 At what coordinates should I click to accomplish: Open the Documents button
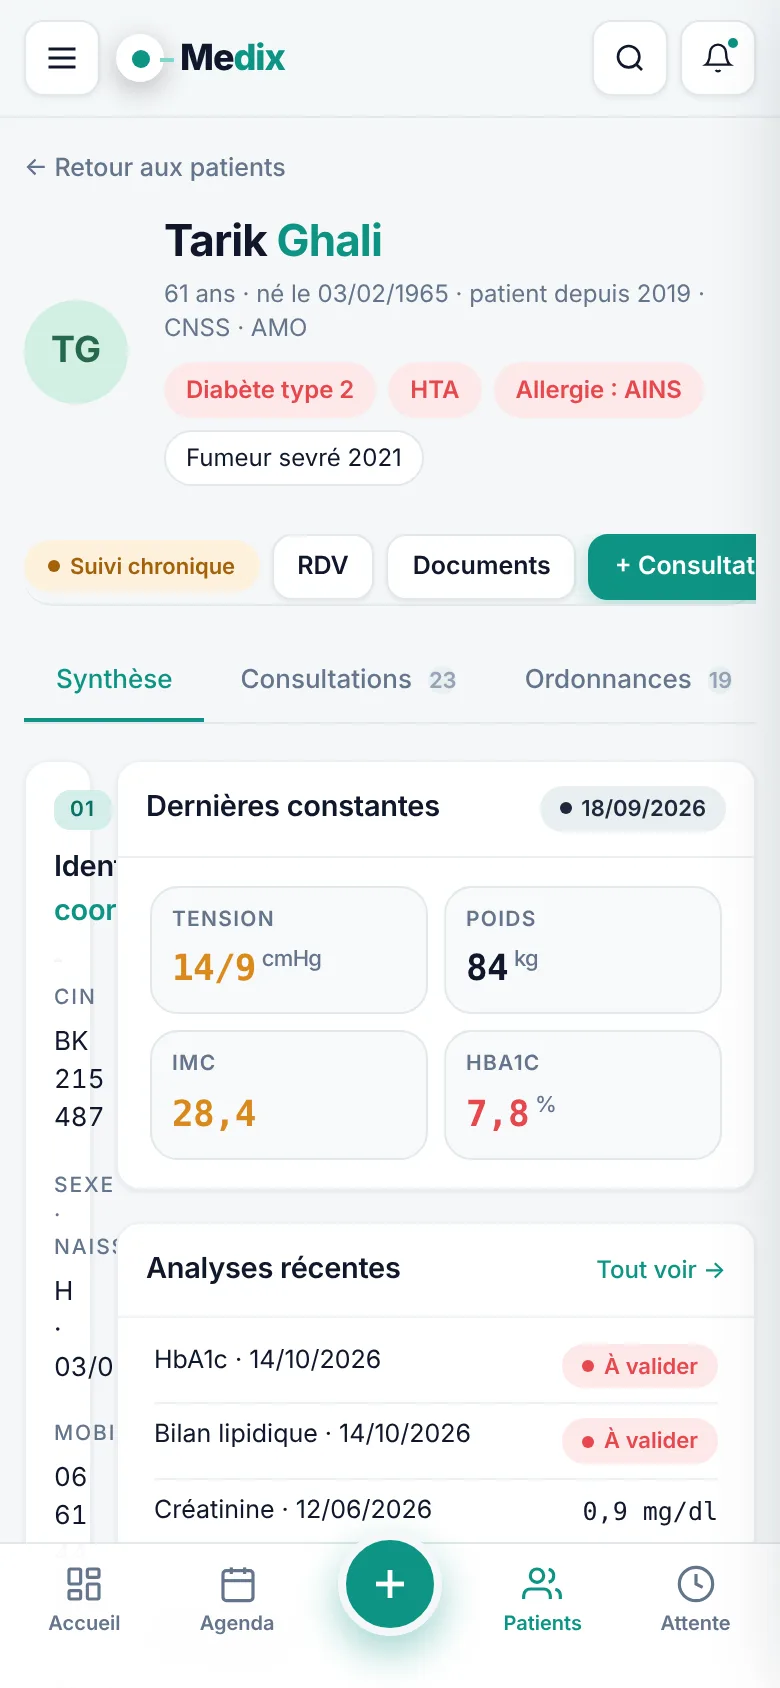[x=481, y=565]
